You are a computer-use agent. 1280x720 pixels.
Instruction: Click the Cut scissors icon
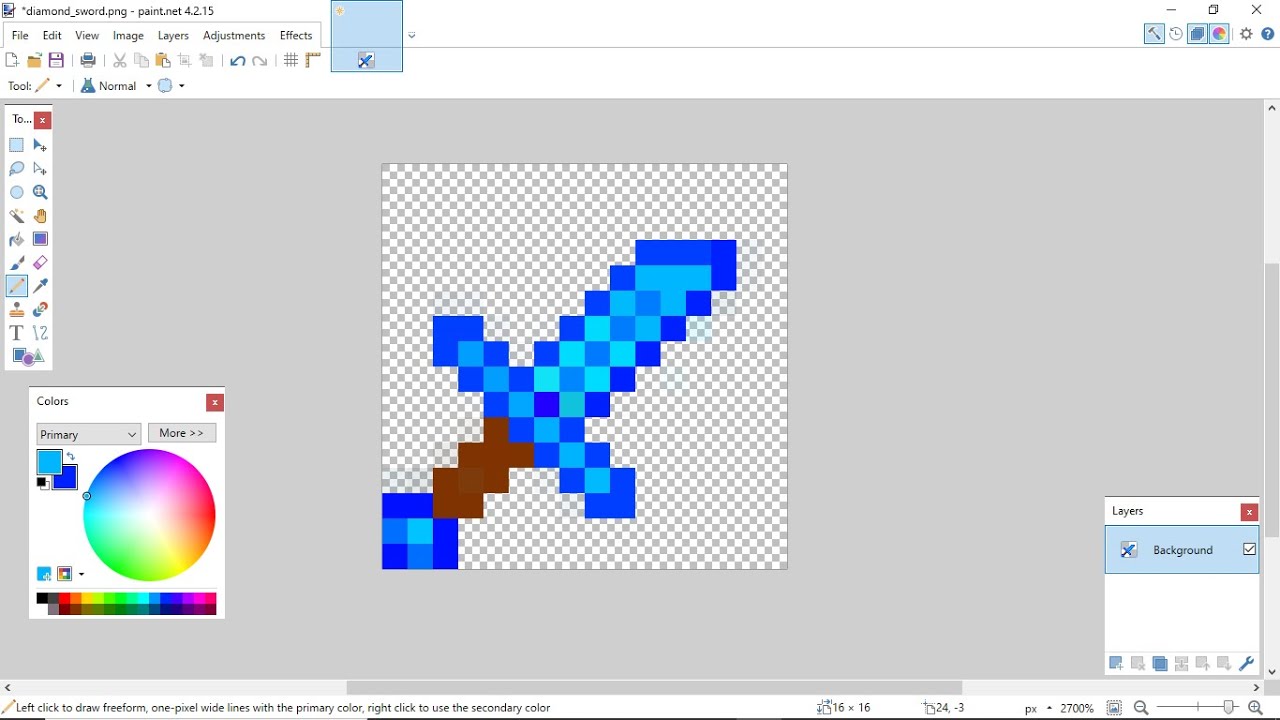pos(120,61)
